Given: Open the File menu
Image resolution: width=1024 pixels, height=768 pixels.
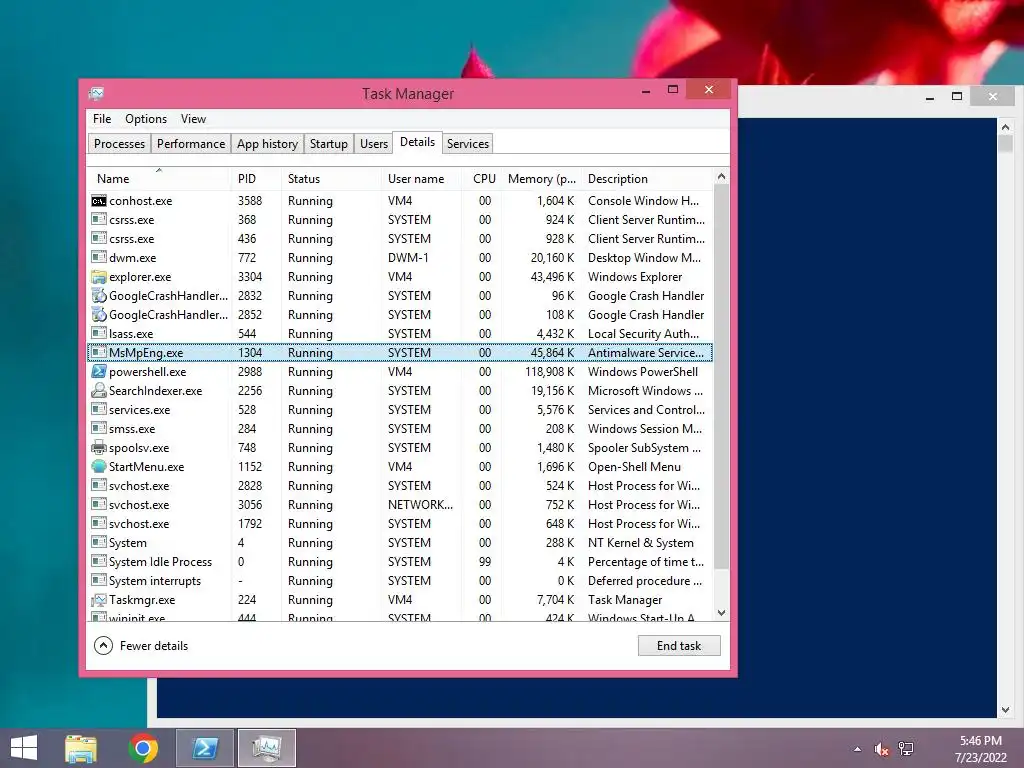Looking at the screenshot, I should coord(102,119).
